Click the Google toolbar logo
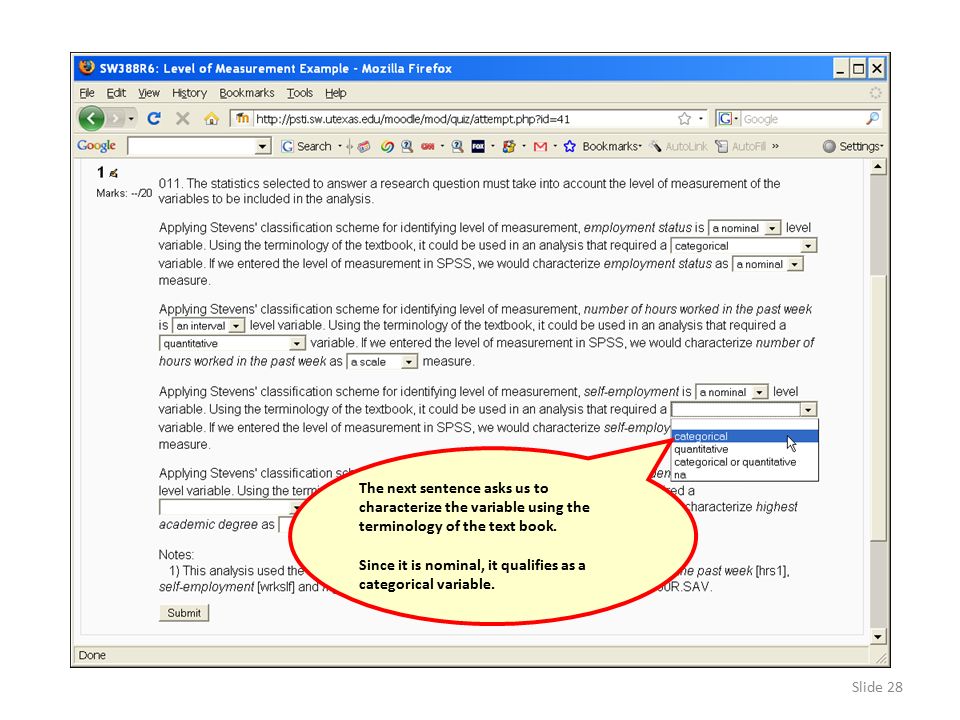Image resolution: width=960 pixels, height=720 pixels. point(96,146)
